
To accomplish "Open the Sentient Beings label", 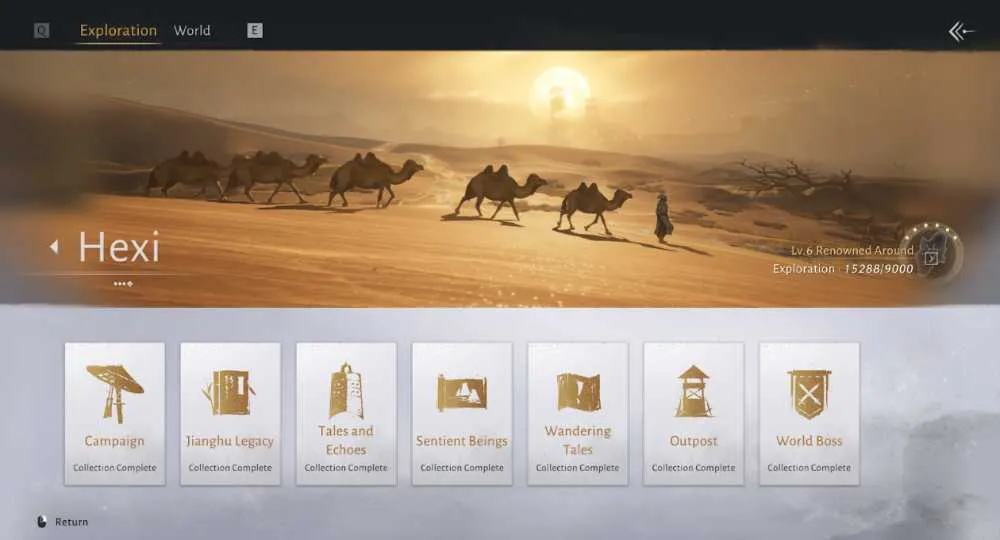I will 462,441.
